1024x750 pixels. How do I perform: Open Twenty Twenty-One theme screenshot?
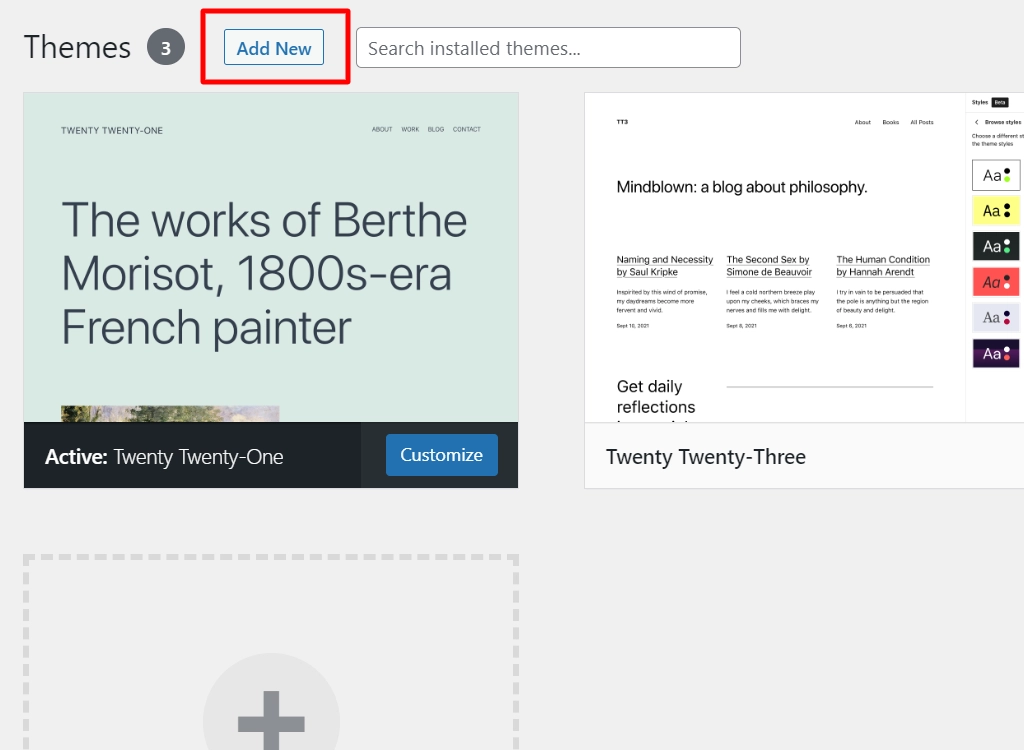(271, 257)
